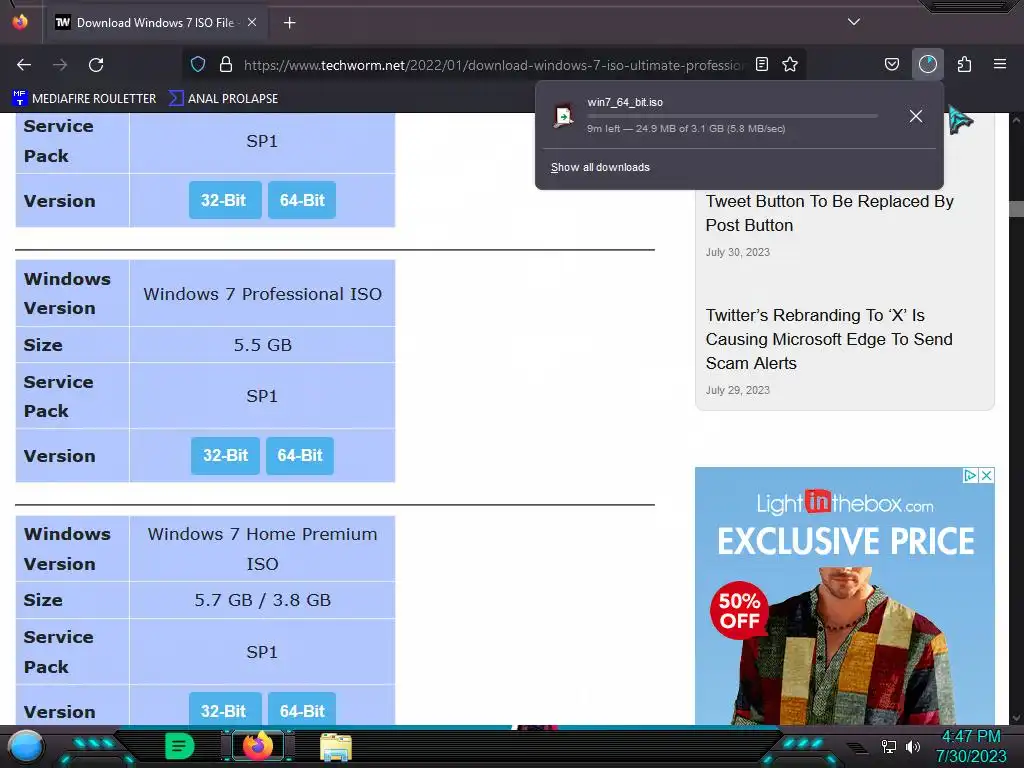Open File Explorer from the taskbar
The width and height of the screenshot is (1024, 768).
point(336,747)
